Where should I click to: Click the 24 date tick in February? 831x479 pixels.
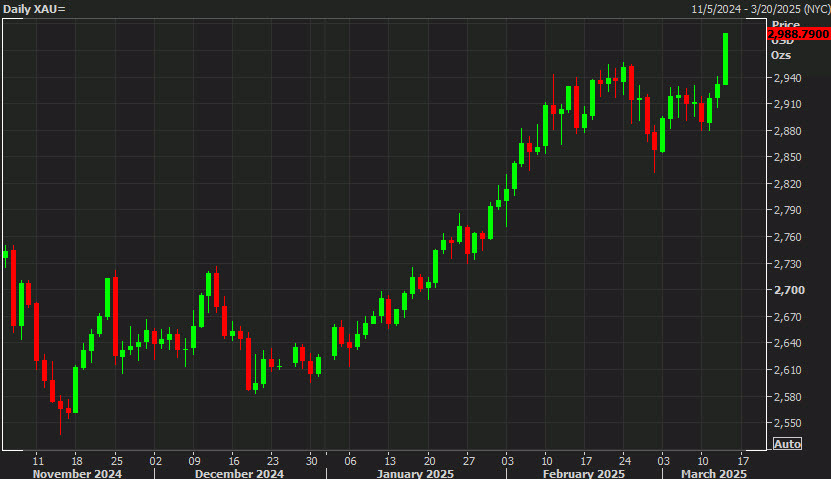point(625,460)
